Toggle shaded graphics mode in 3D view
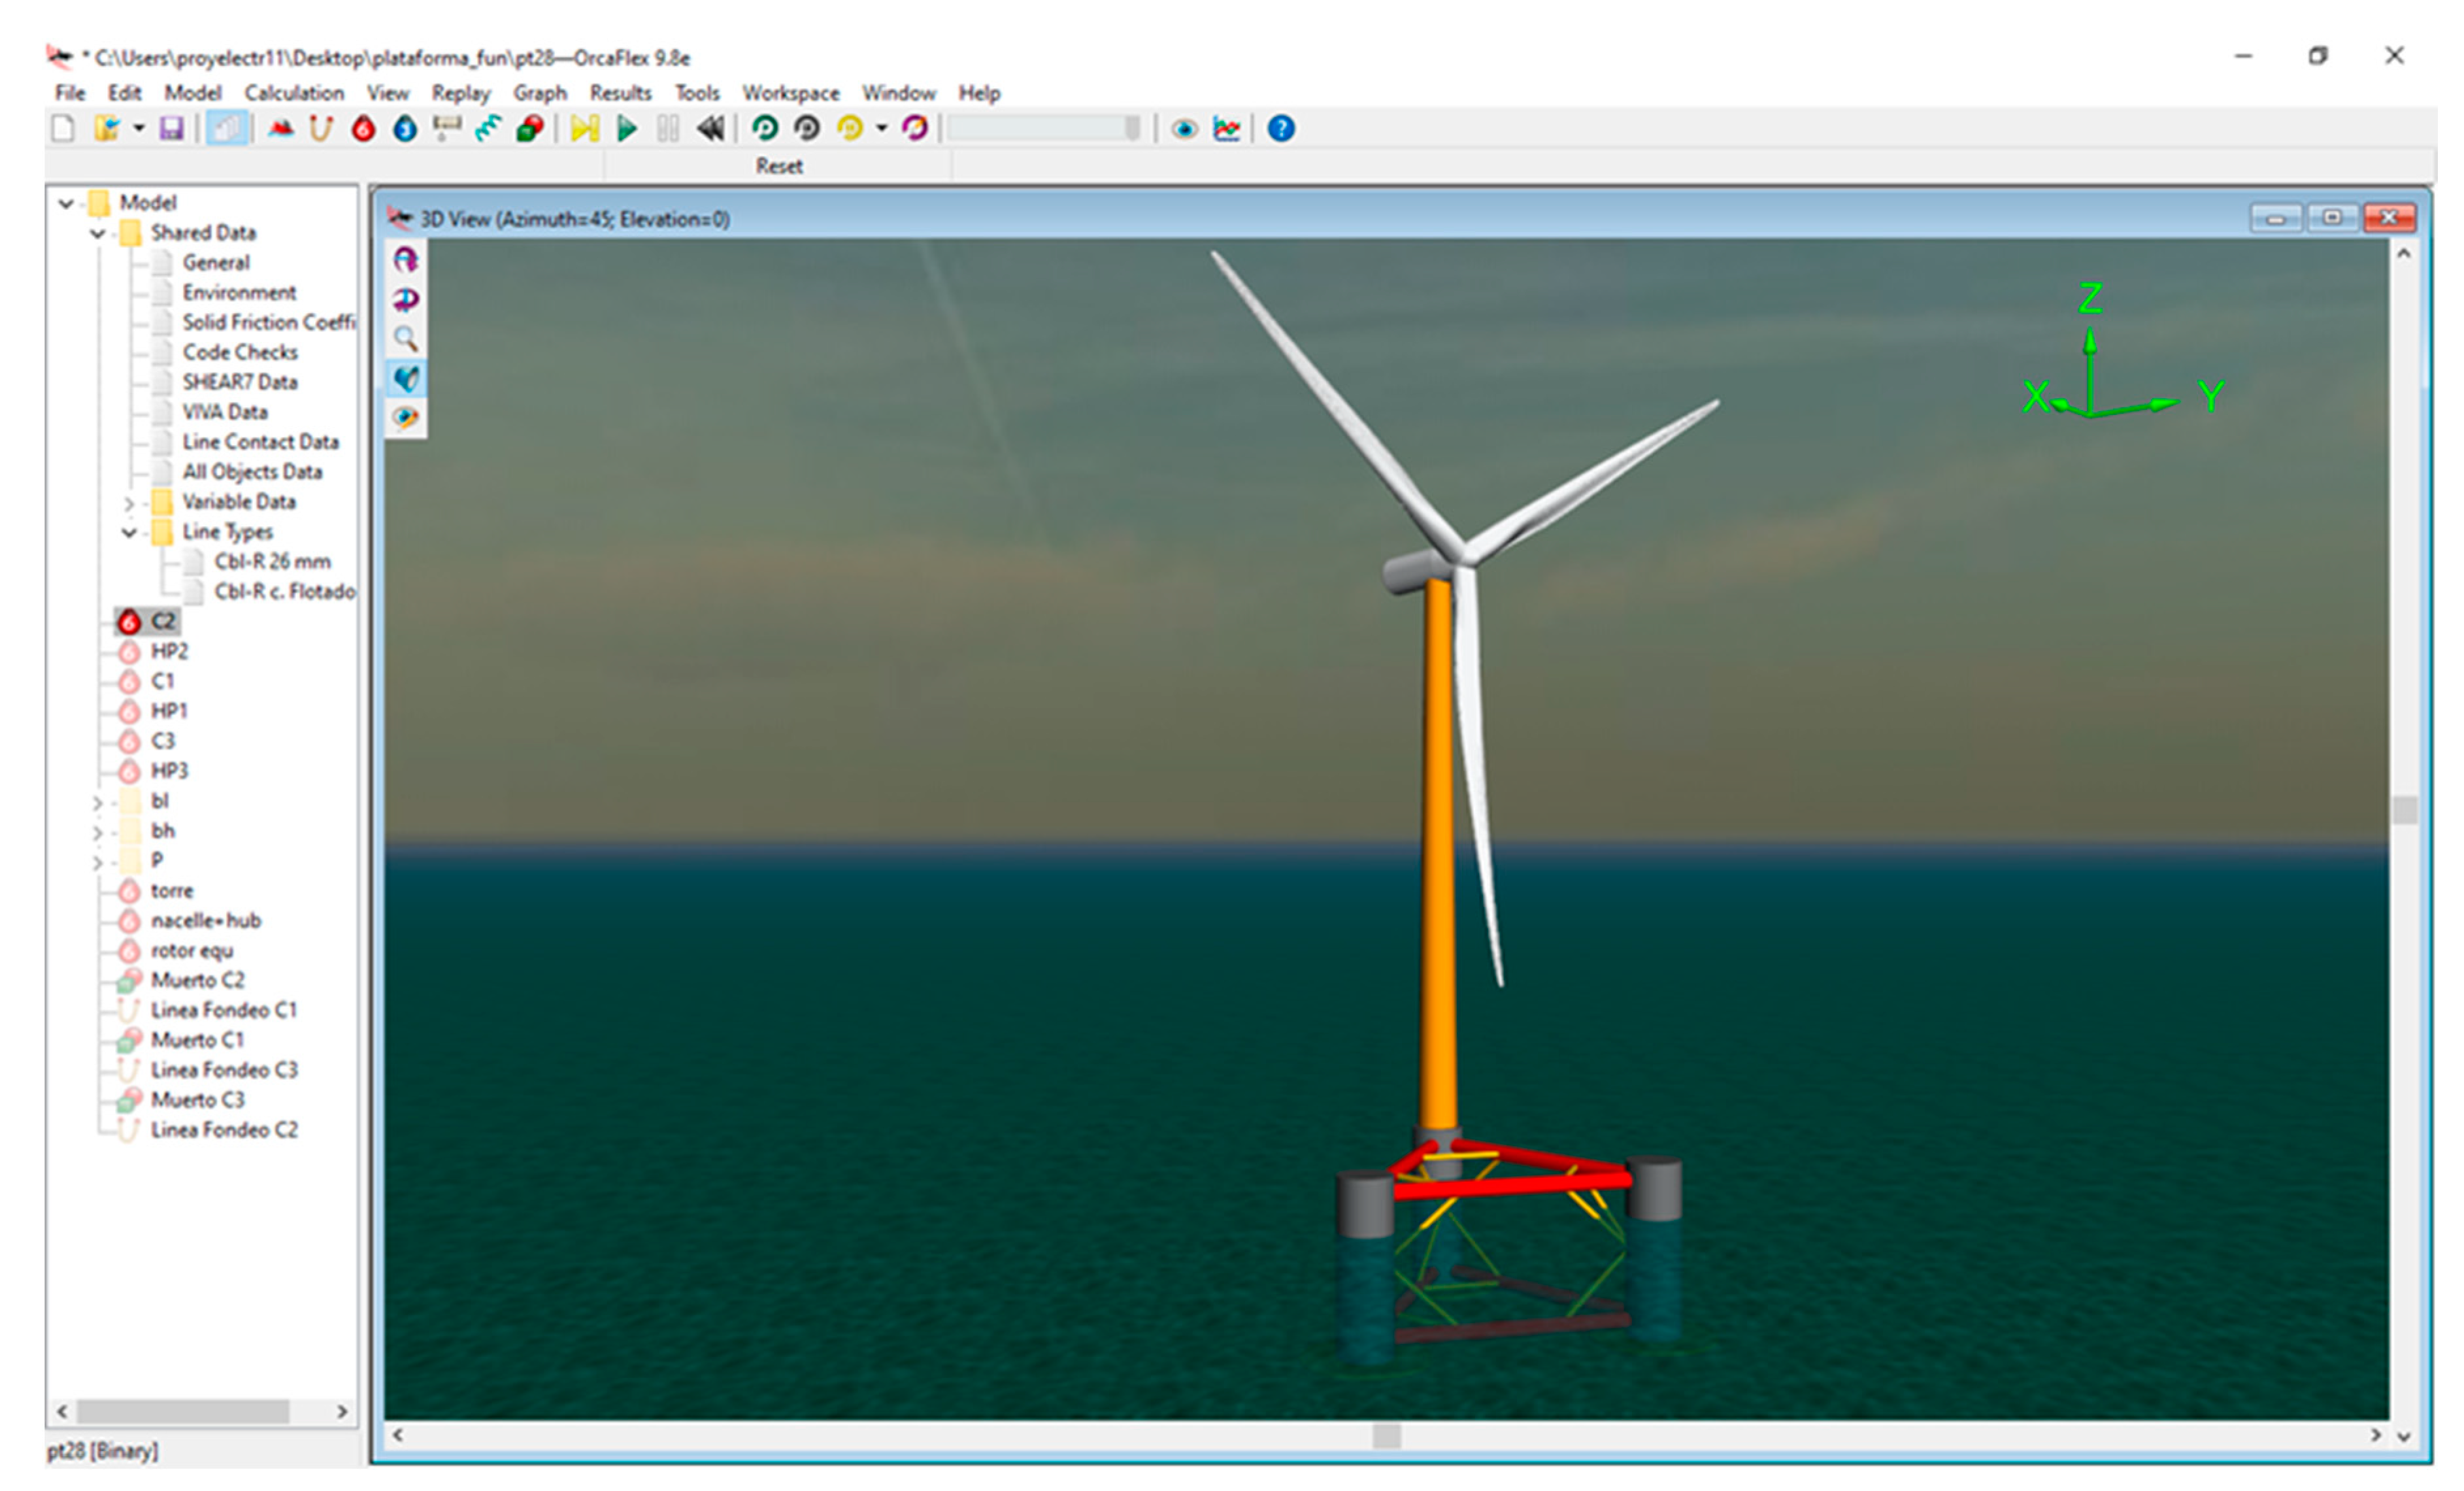 [x=406, y=378]
